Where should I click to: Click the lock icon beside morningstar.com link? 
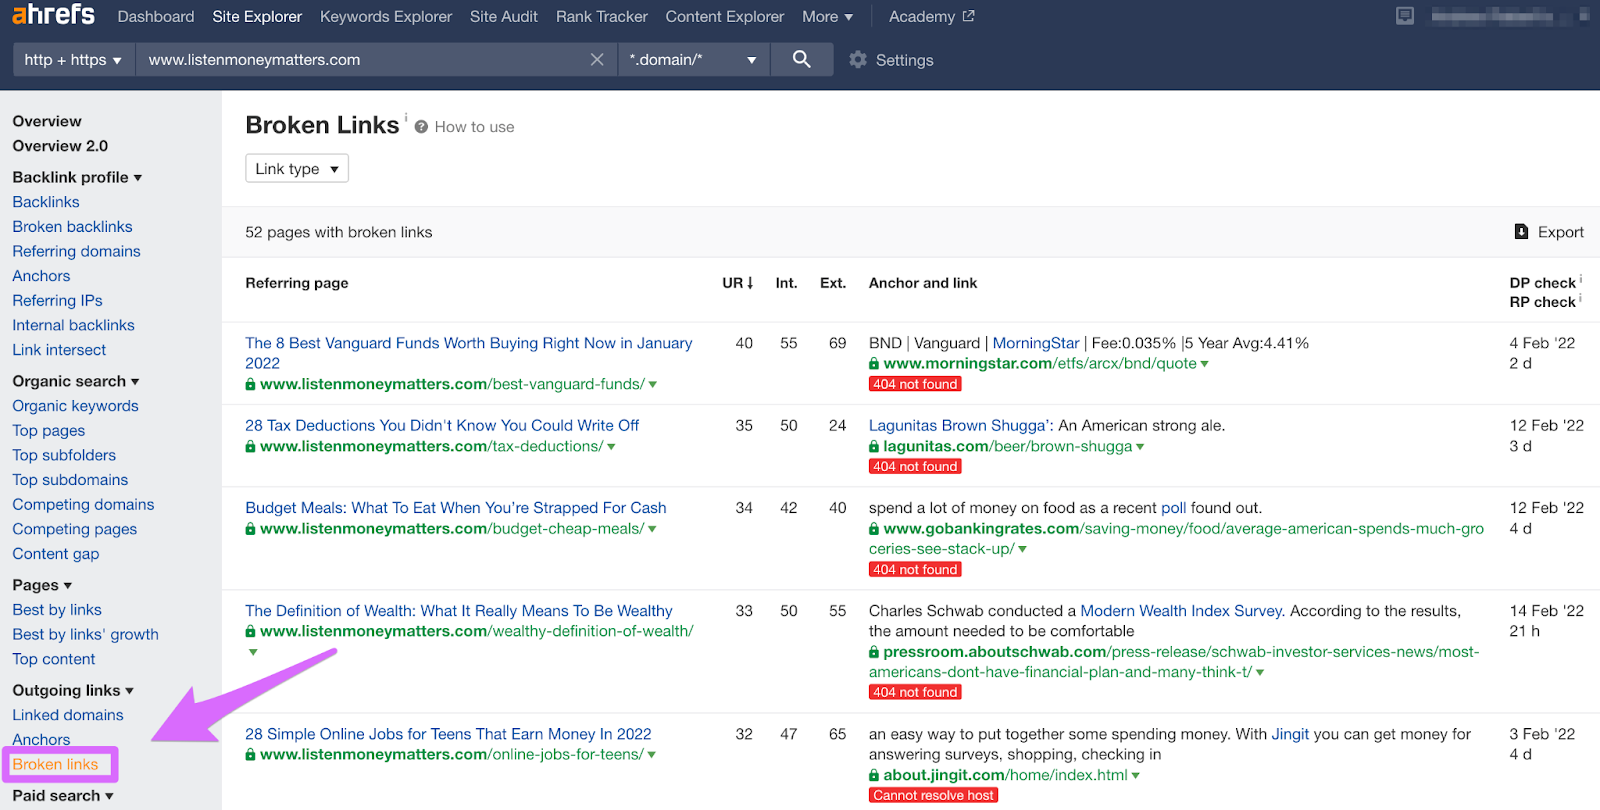[x=874, y=364]
